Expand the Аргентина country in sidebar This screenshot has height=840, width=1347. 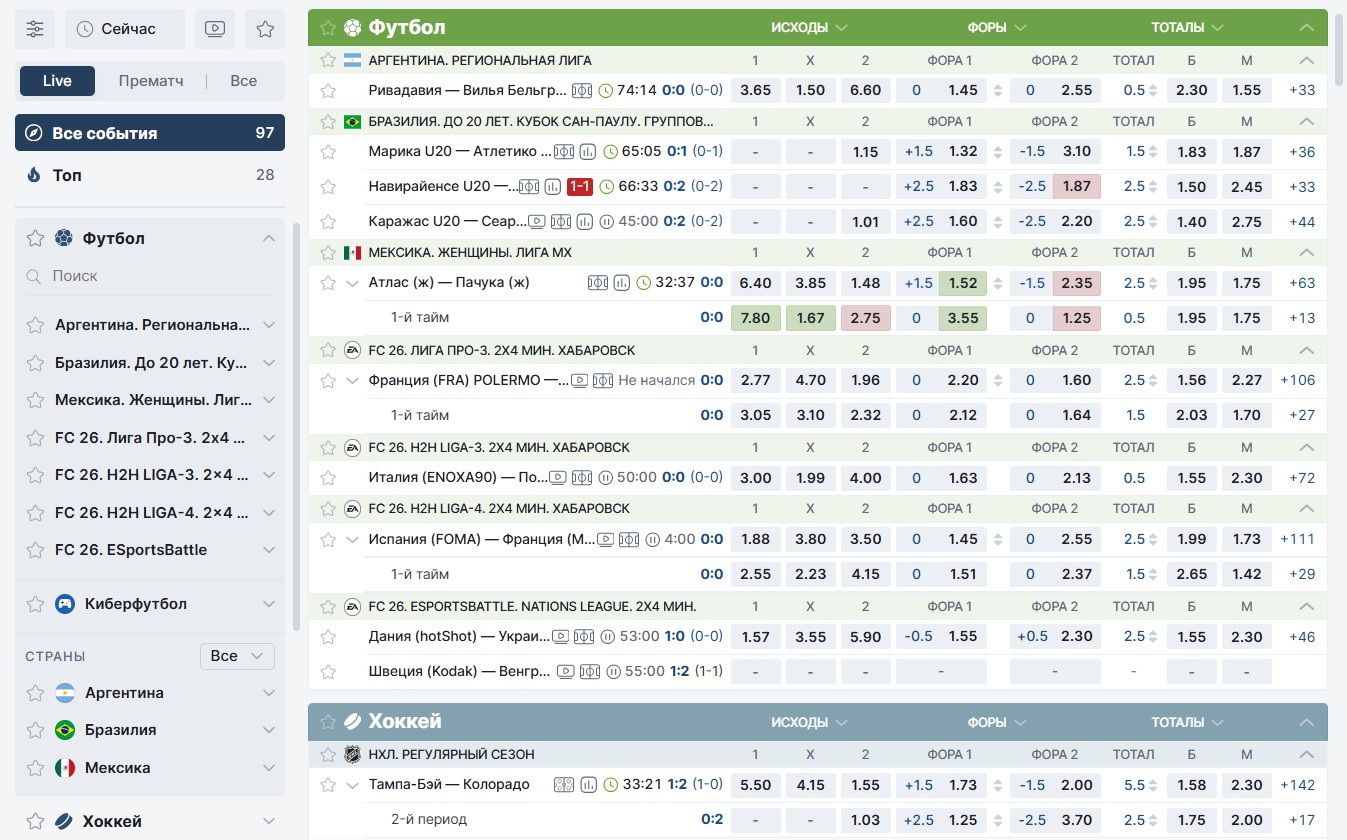268,693
